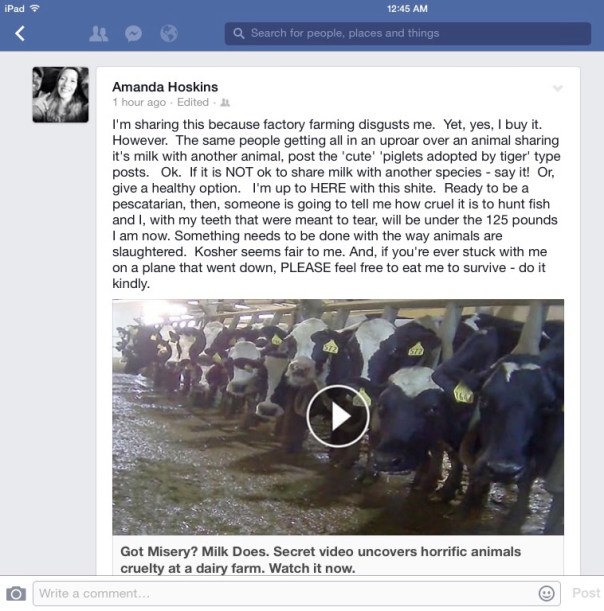This screenshot has width=604, height=611.
Task: Tap the Wi-Fi status icon
Action: click(x=35, y=8)
